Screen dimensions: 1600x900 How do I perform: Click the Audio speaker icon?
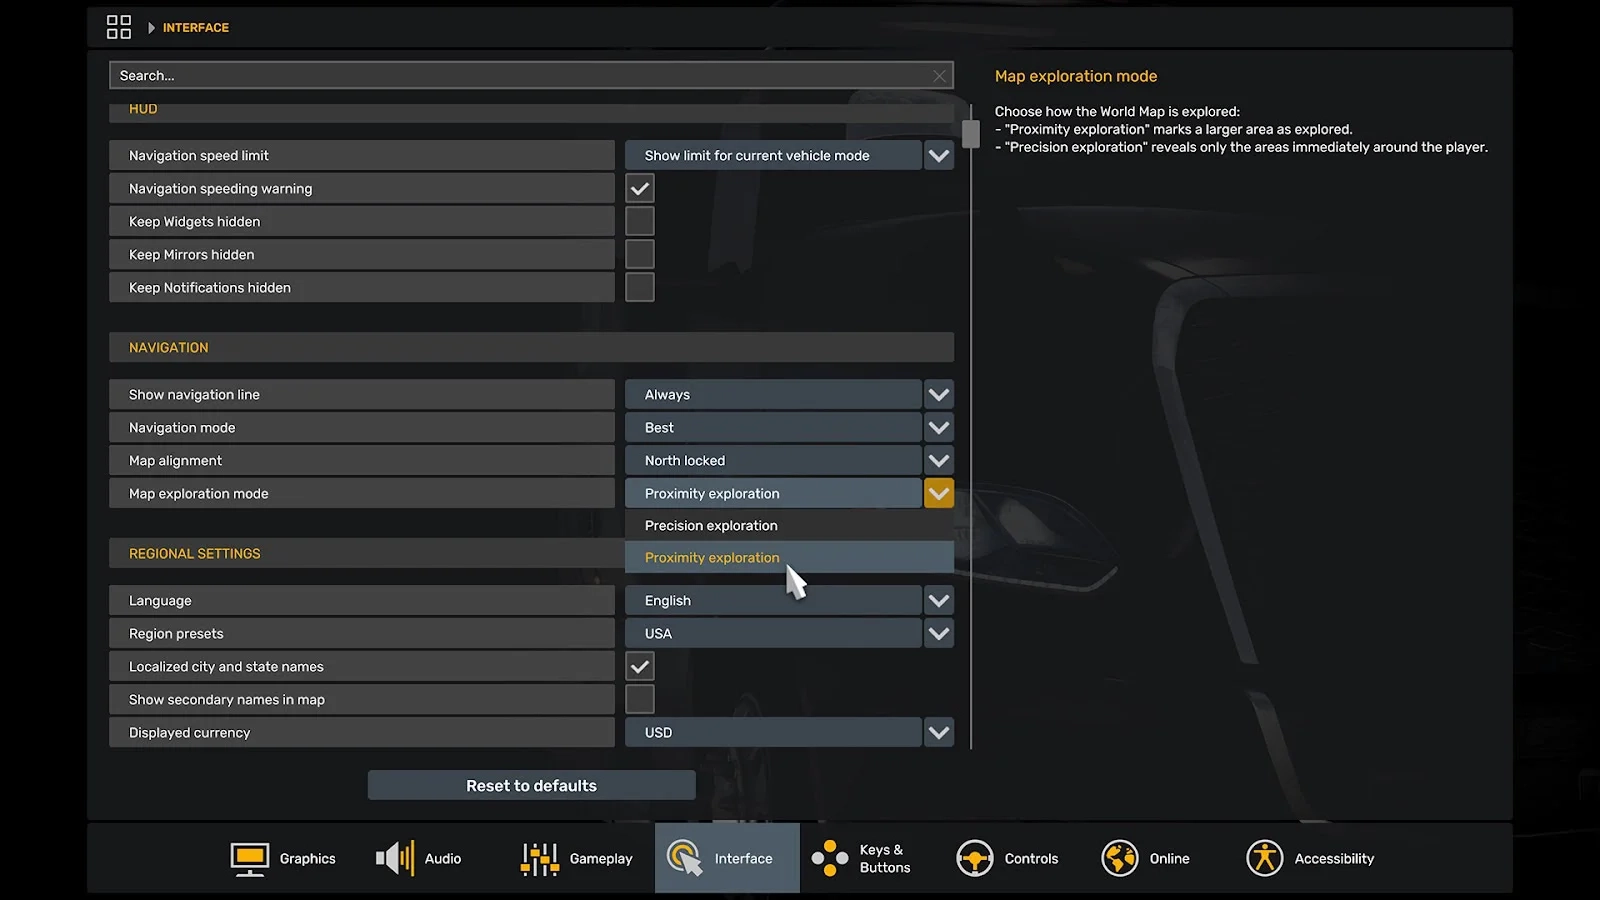click(395, 858)
